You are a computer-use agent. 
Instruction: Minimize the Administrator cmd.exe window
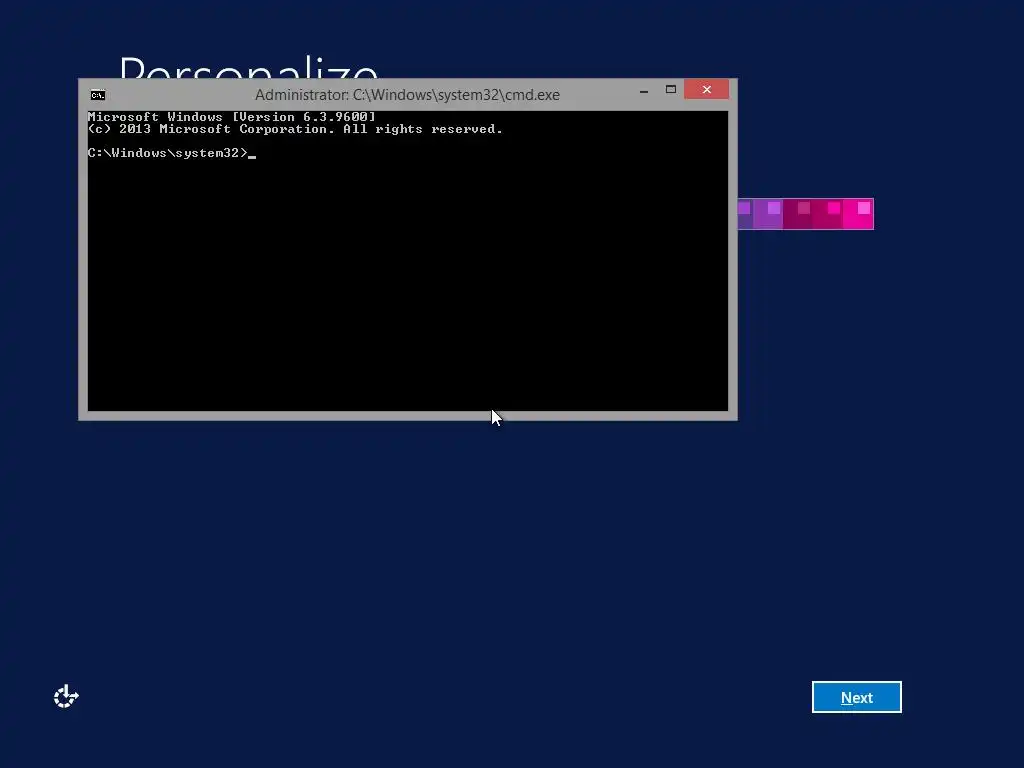(644, 90)
